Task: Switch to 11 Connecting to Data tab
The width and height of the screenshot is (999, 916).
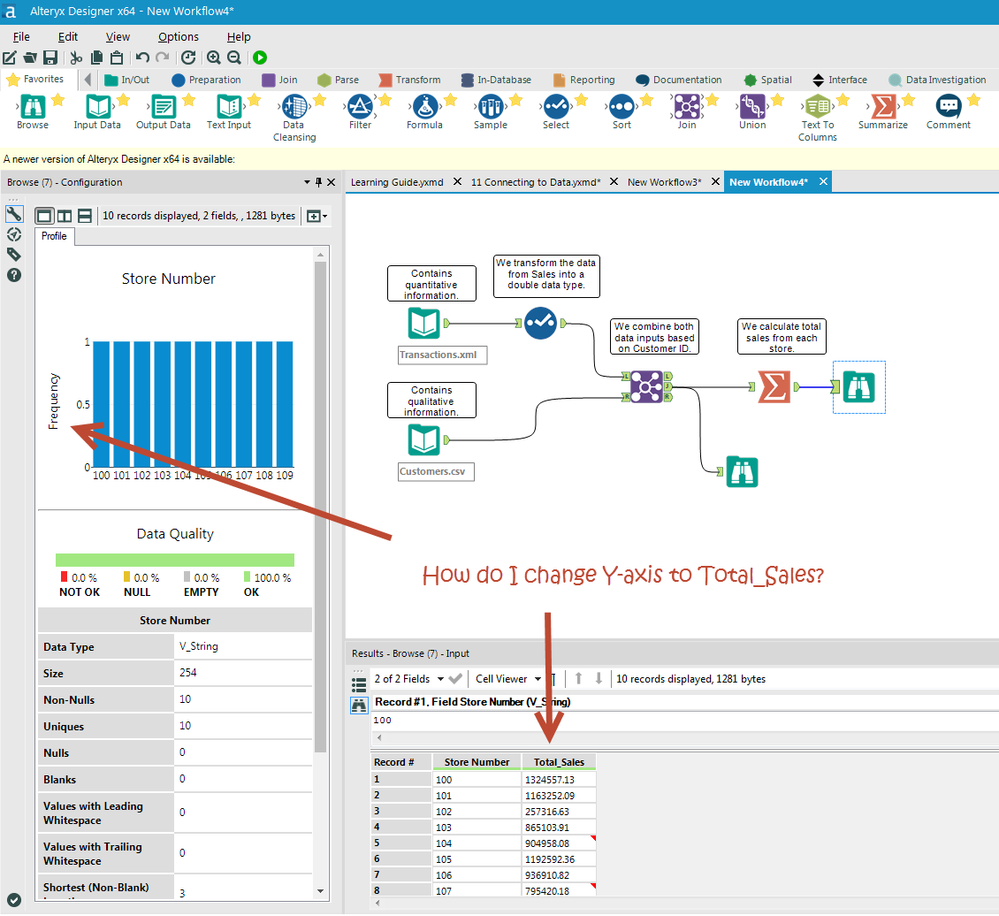Action: tap(535, 182)
